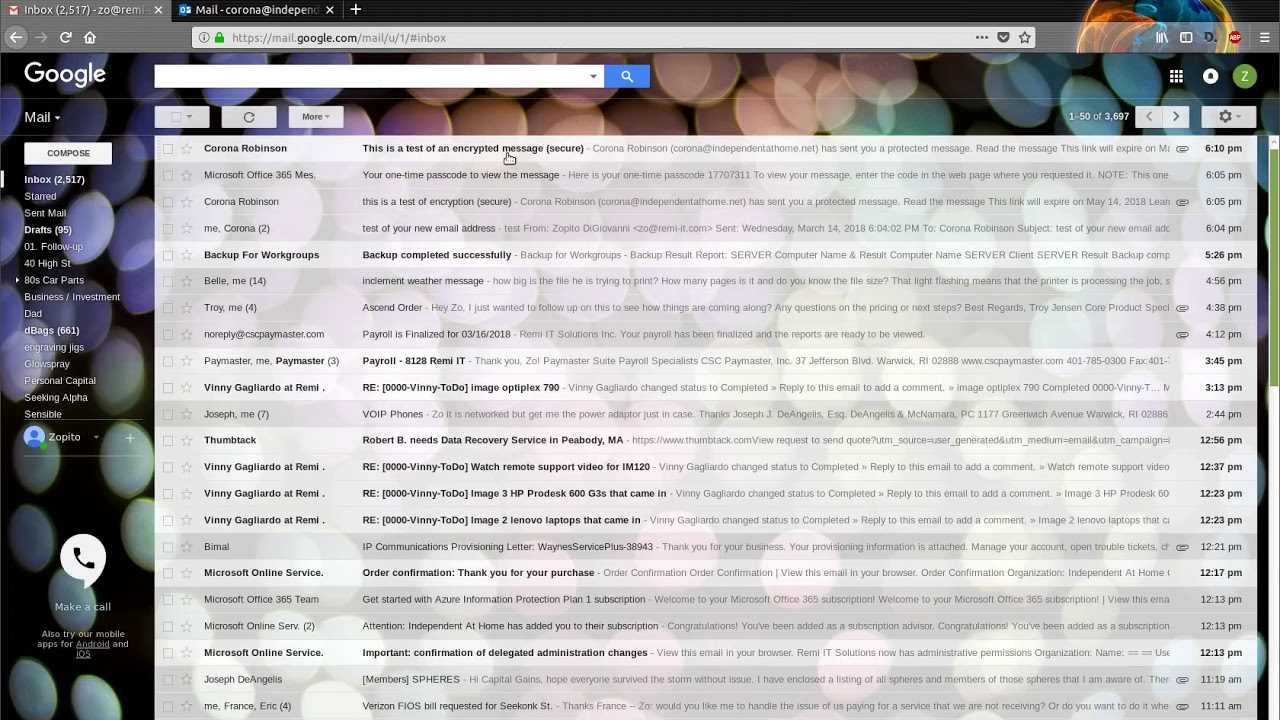The image size is (1280, 720).
Task: Open Backup completed successfully email
Action: [437, 255]
